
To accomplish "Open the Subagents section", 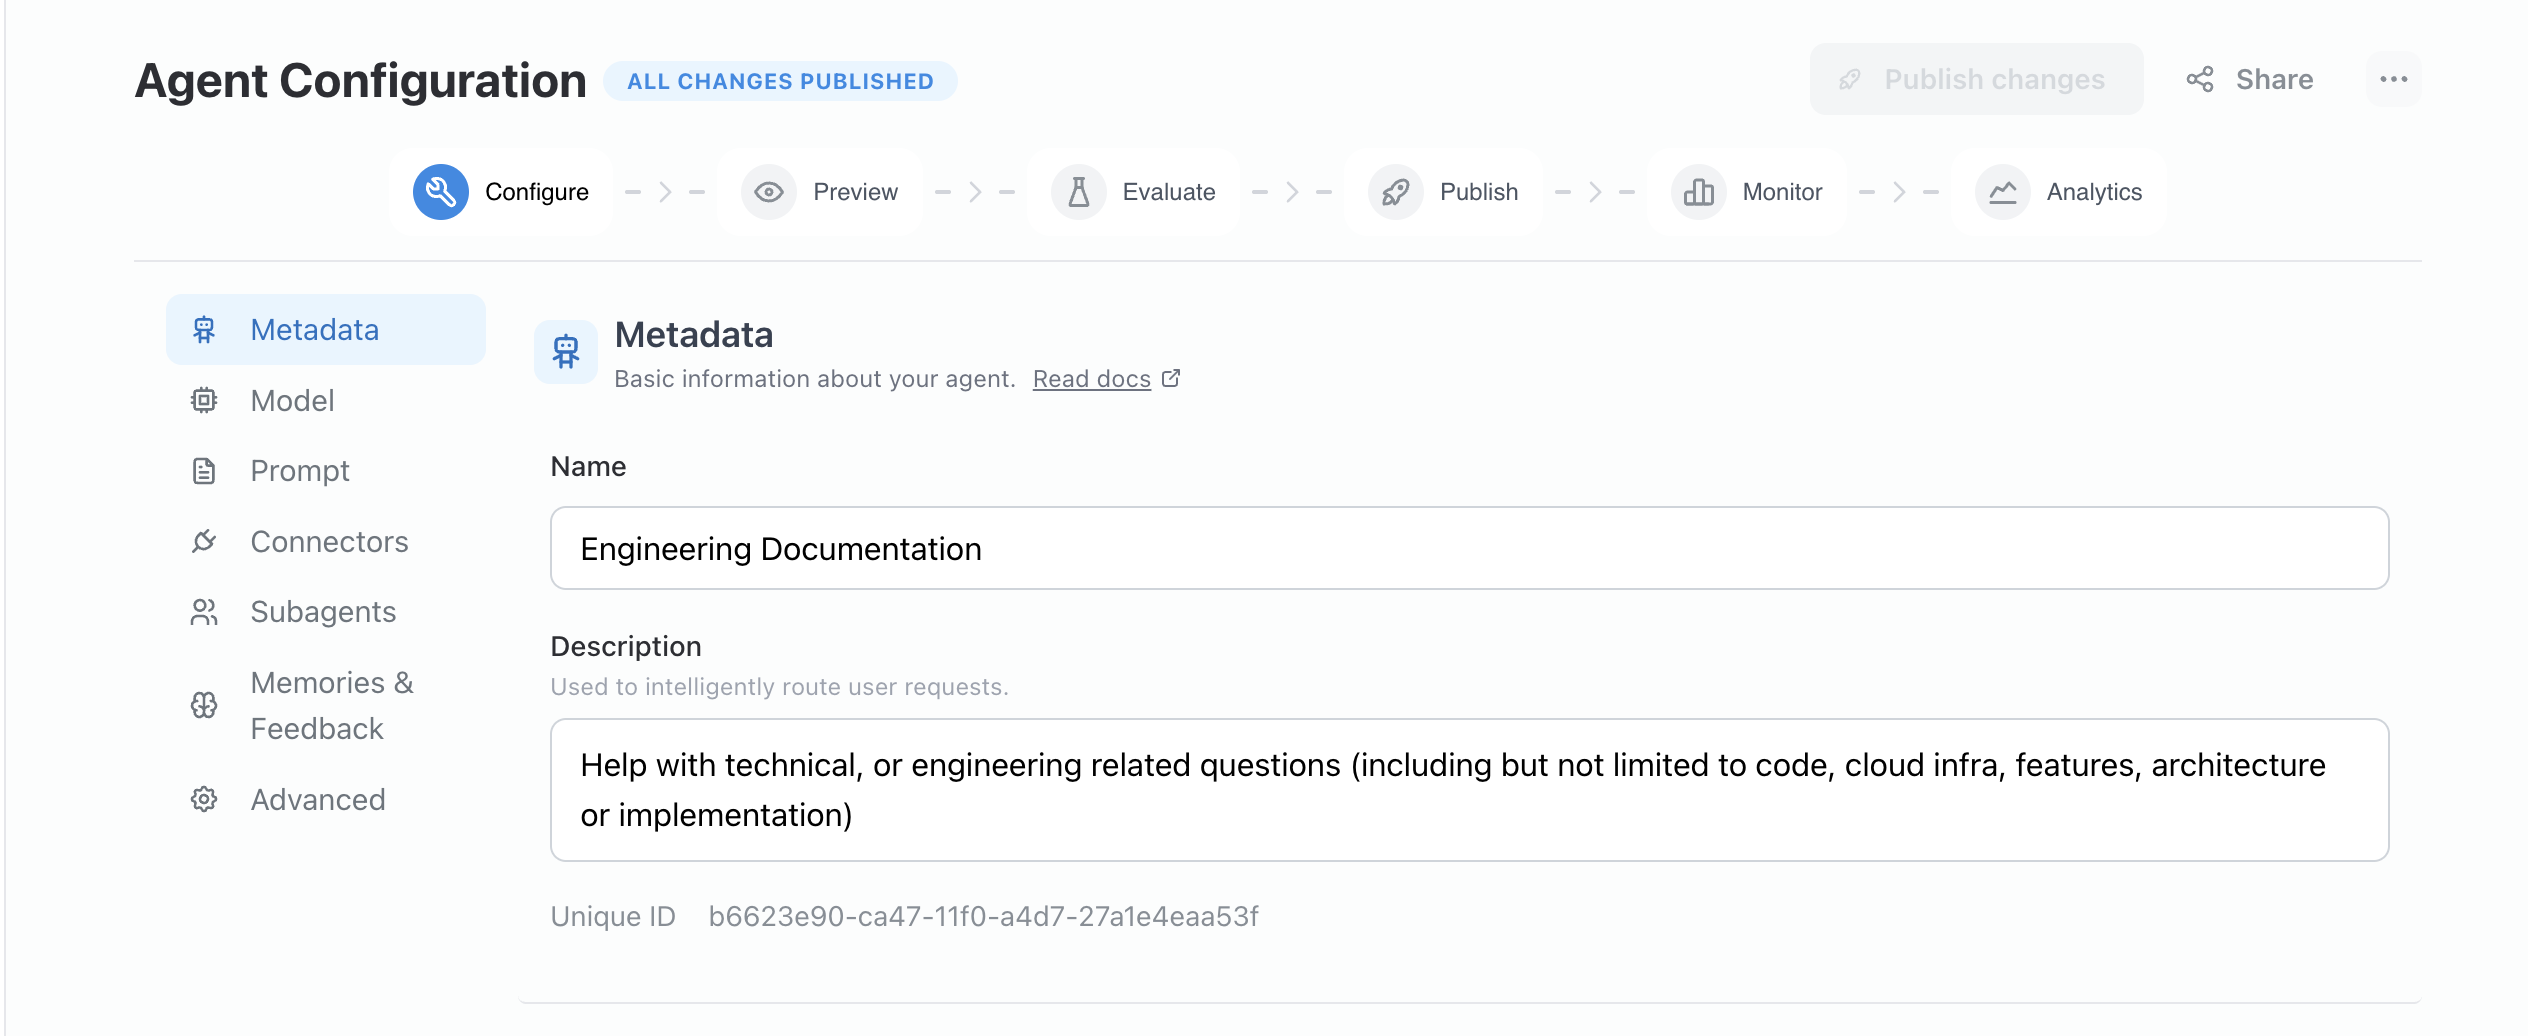I will click(x=323, y=611).
